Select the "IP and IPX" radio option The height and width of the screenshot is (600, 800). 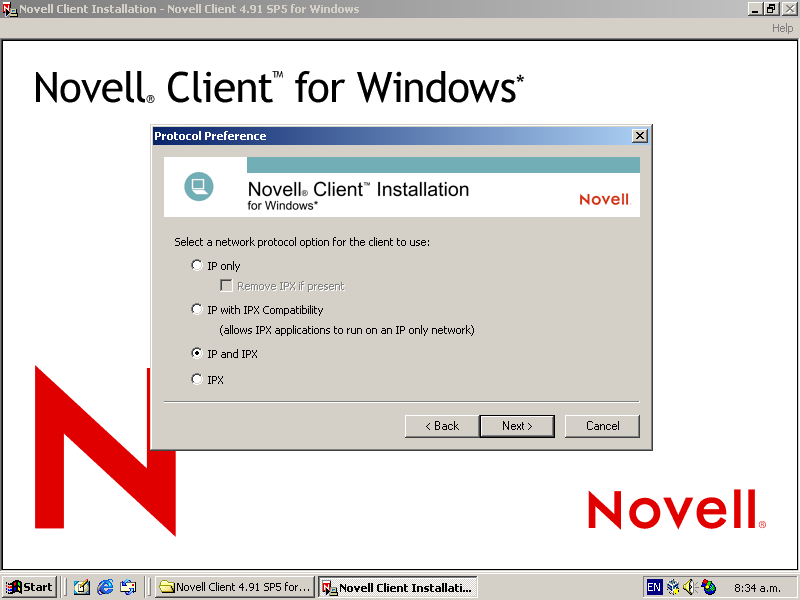196,353
